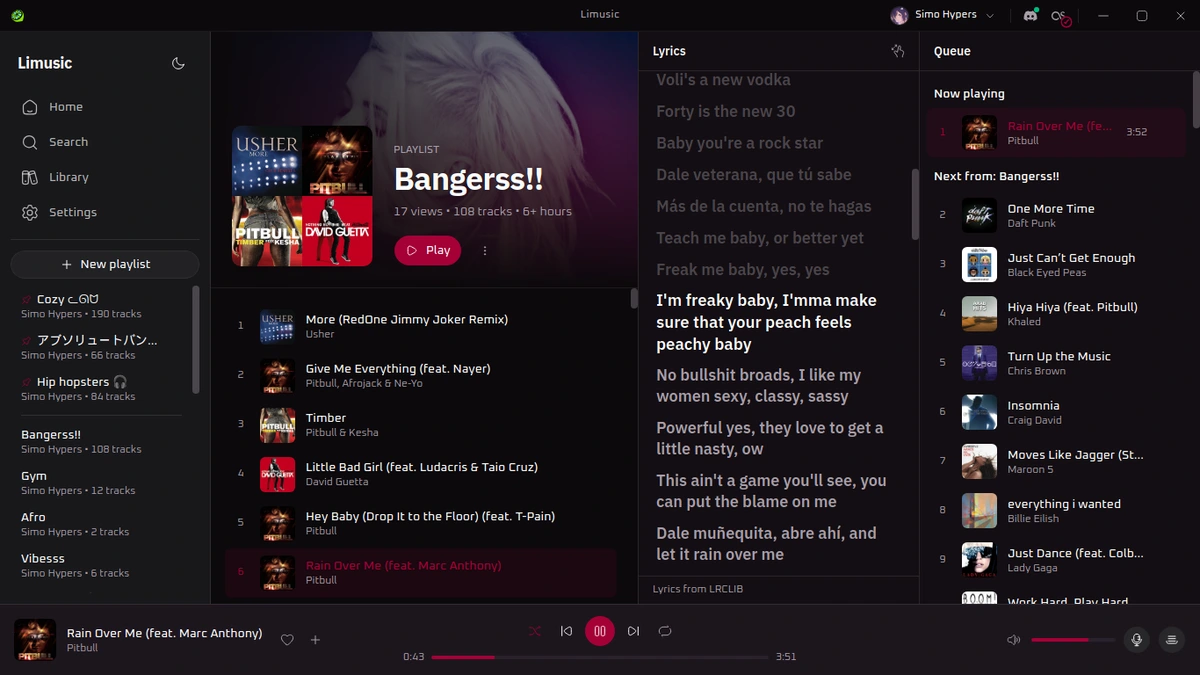Viewport: 1200px width, 675px height.
Task: Expand Simo Hypers account dropdown
Action: tap(943, 15)
